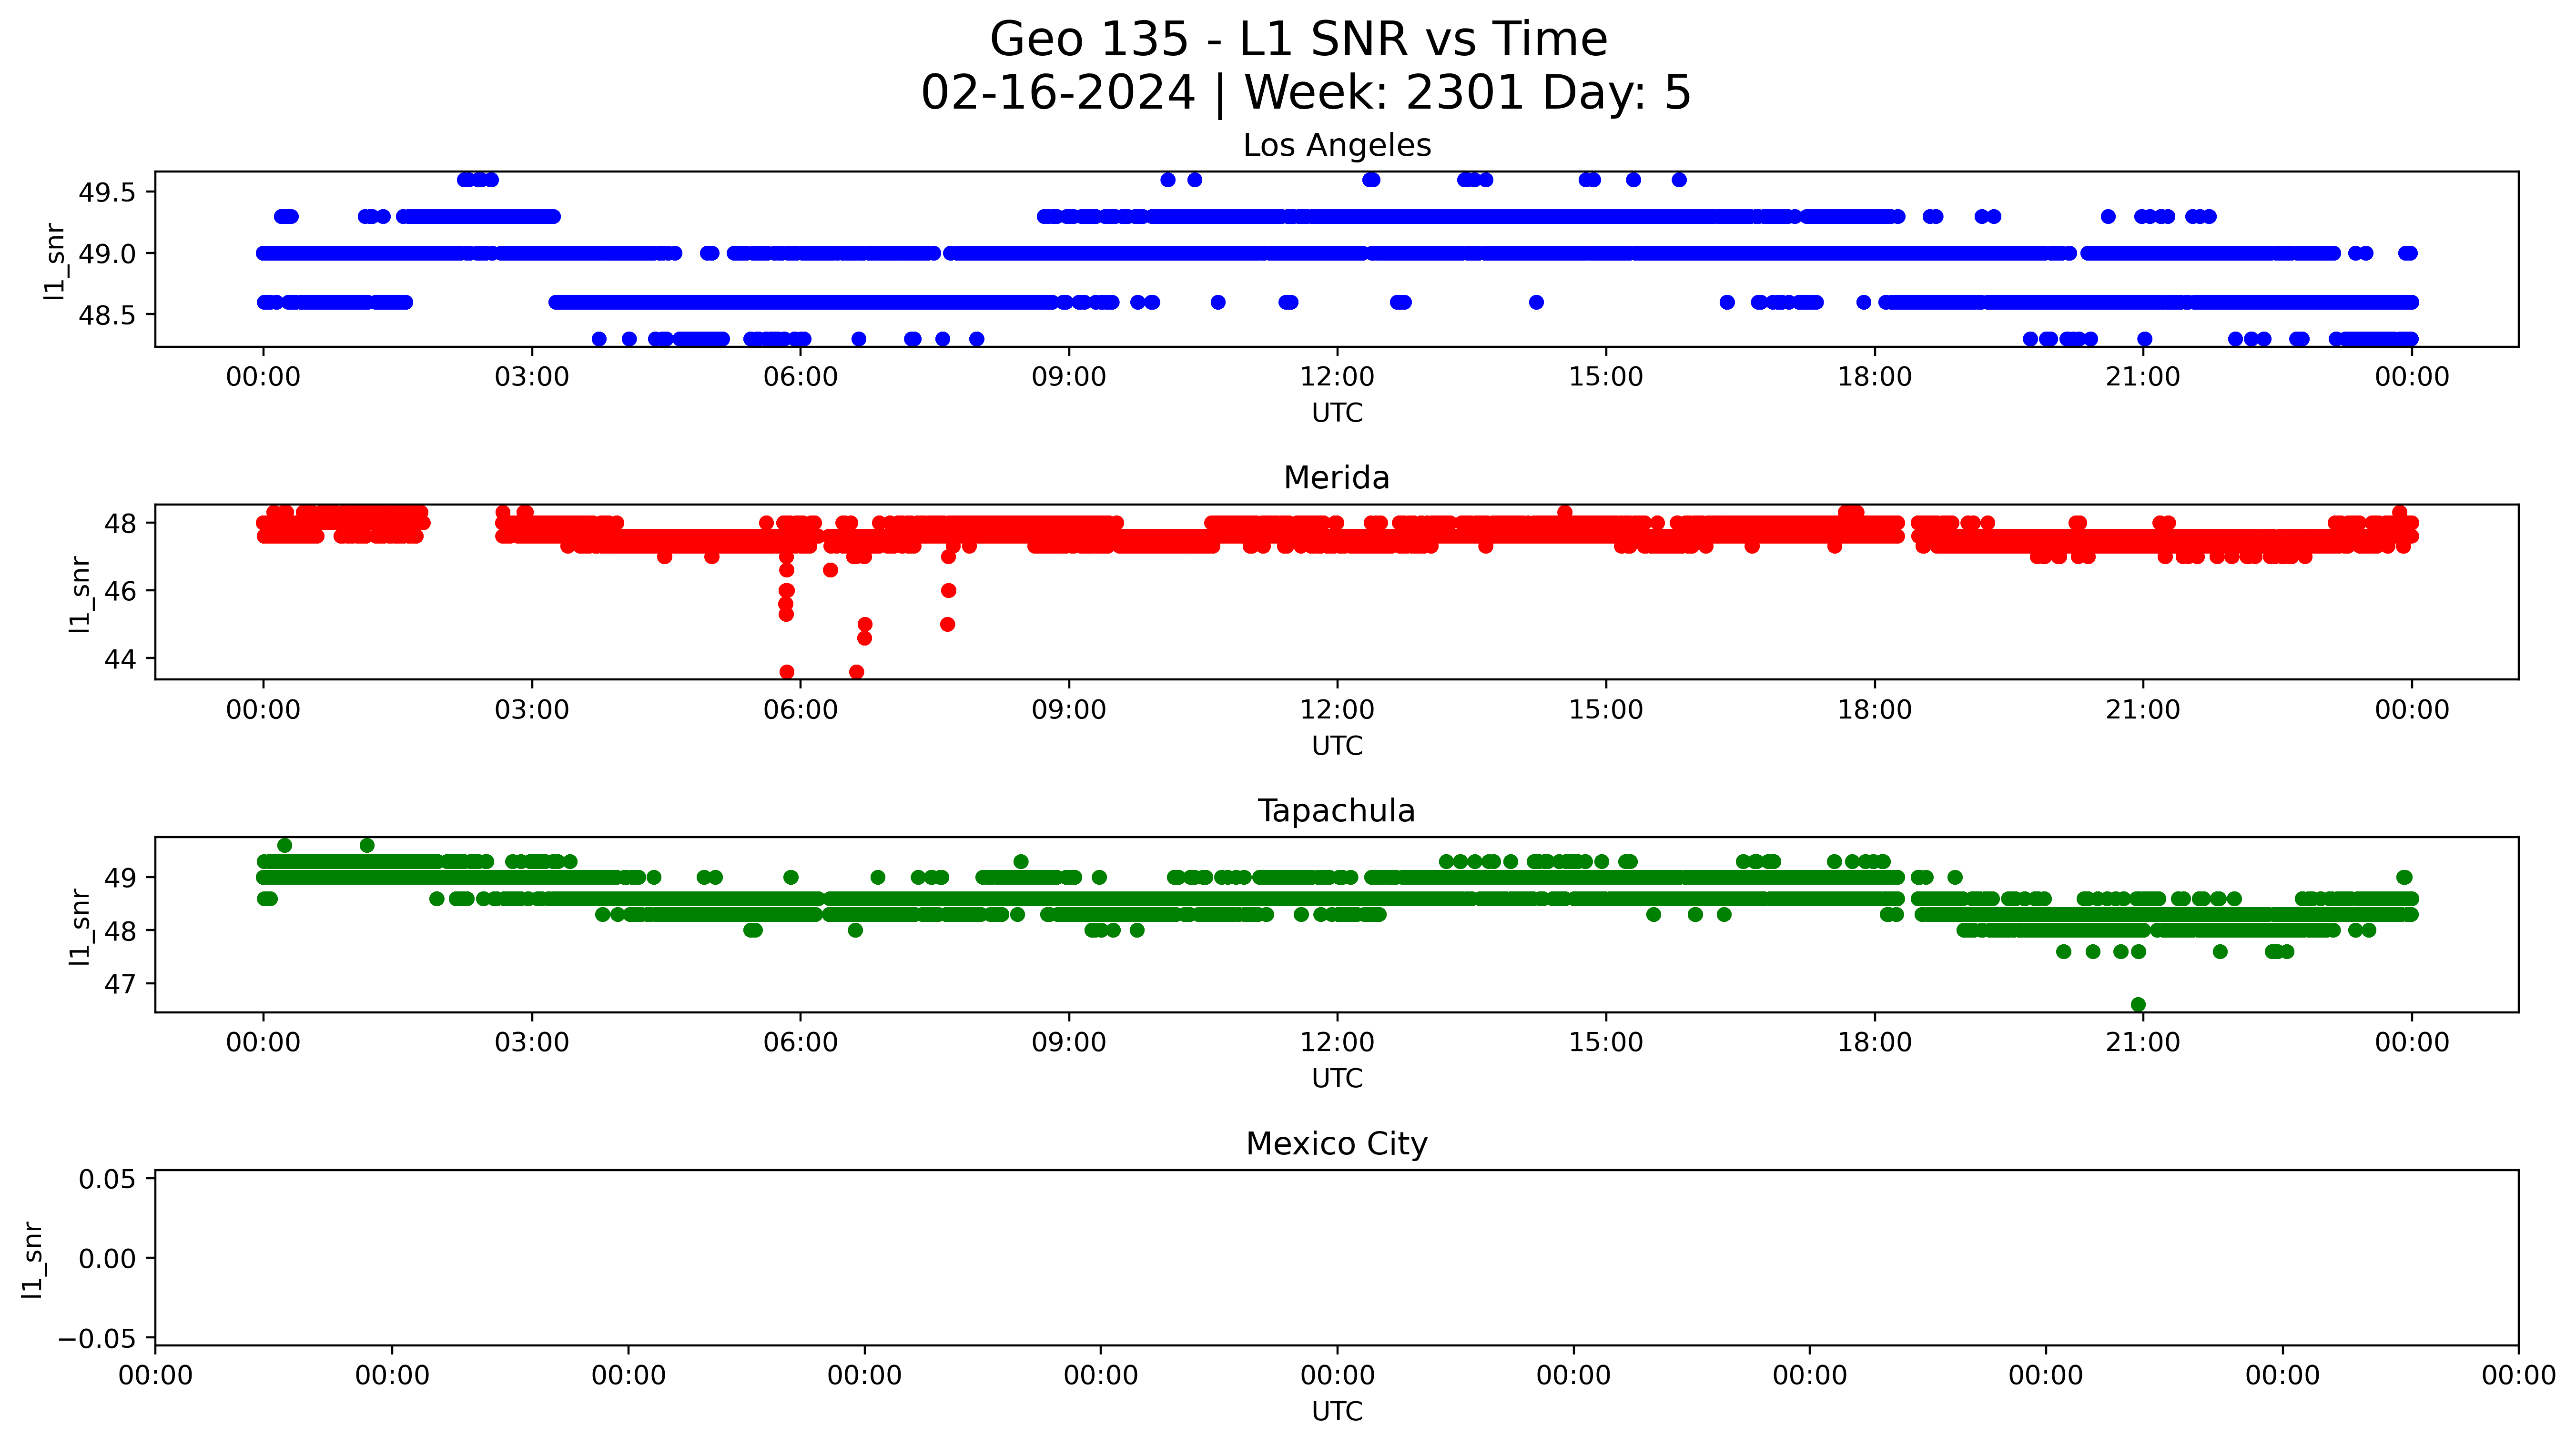Click the l1_snr y-axis label of Merida plot

[x=79, y=594]
